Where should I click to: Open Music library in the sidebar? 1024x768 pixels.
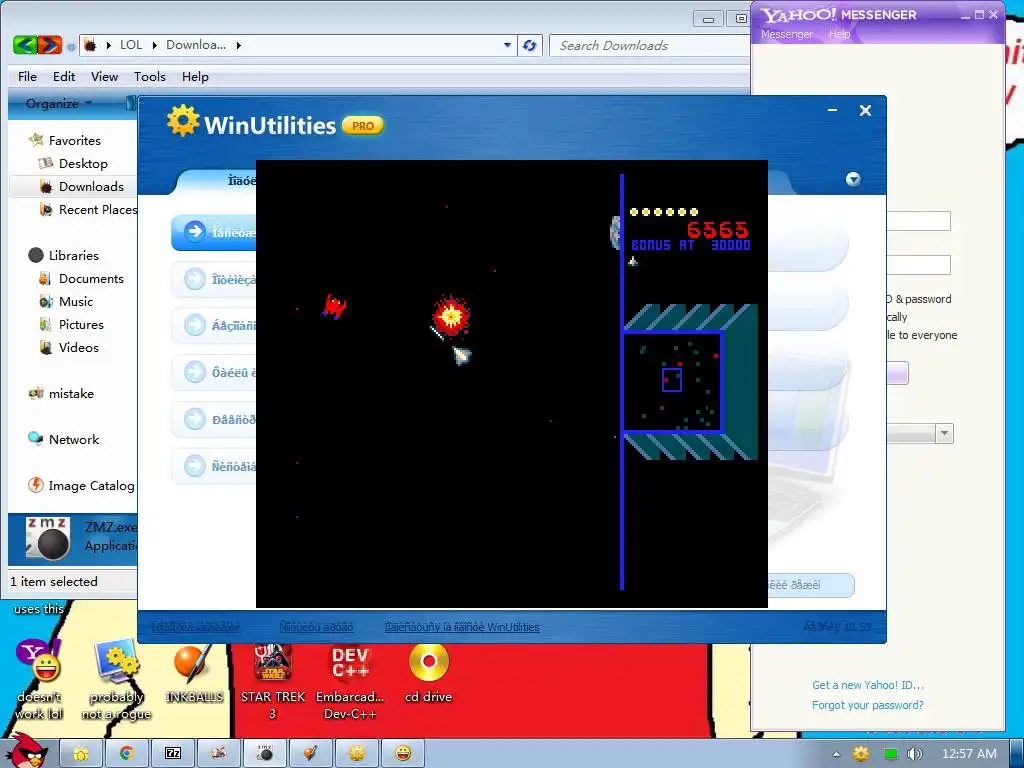[76, 302]
